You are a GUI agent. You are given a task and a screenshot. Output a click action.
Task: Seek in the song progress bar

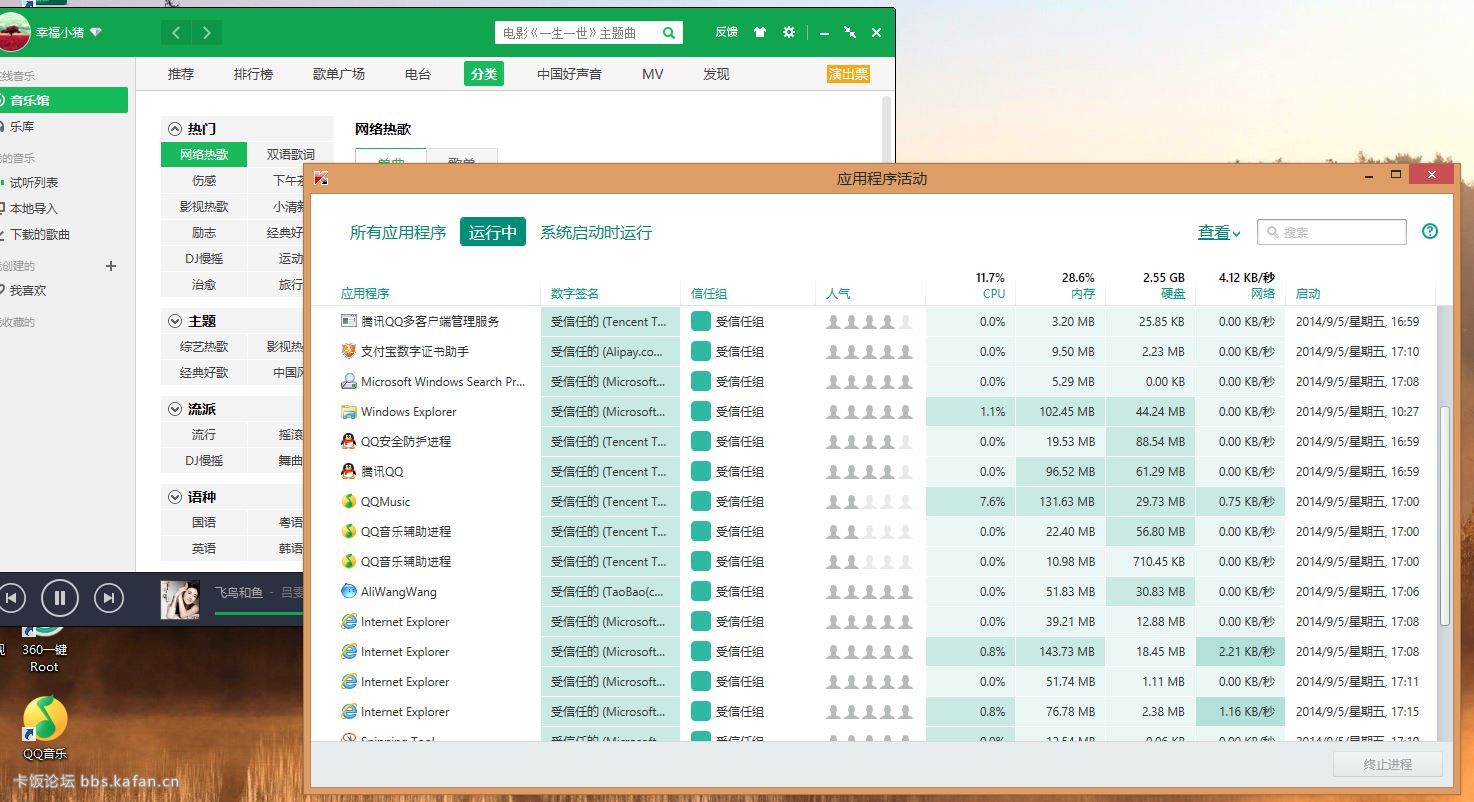(x=259, y=613)
